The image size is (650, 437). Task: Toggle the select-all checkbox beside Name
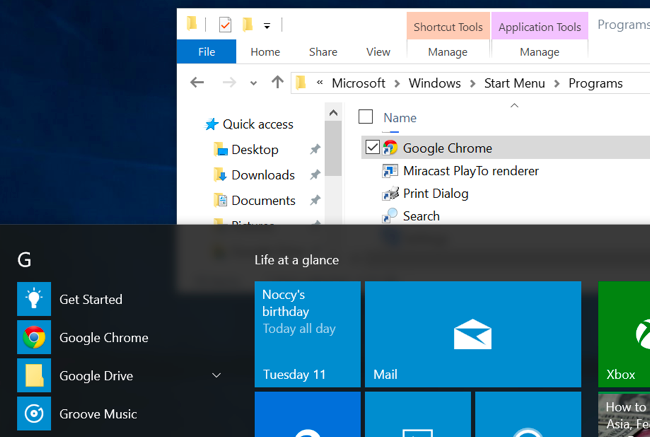tap(365, 117)
